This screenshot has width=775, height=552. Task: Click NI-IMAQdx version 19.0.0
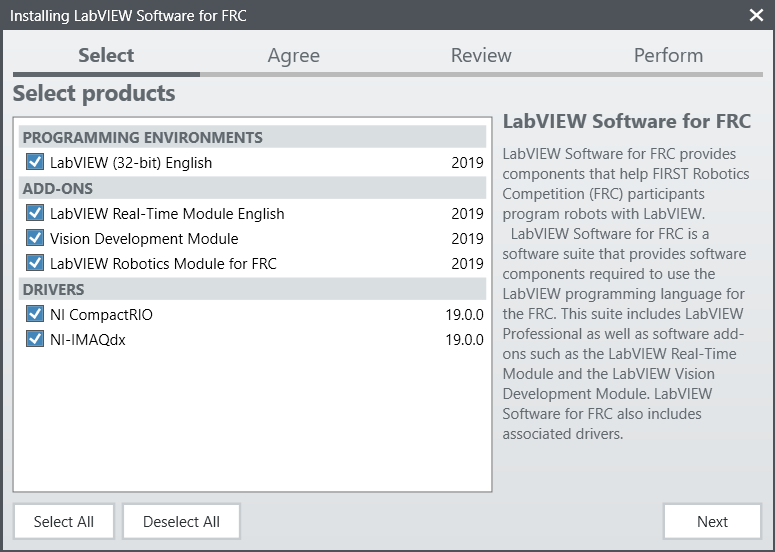tap(464, 340)
